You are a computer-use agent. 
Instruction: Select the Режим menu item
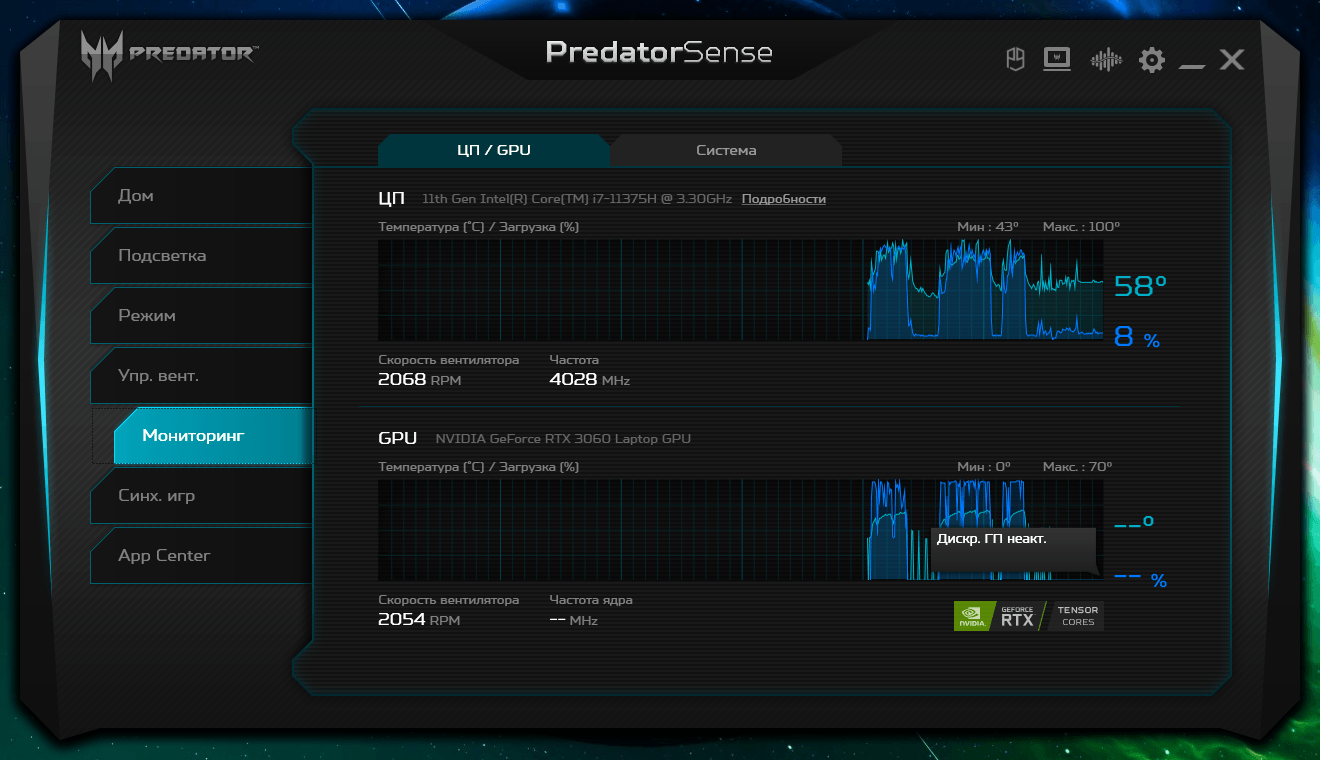pyautogui.click(x=201, y=316)
